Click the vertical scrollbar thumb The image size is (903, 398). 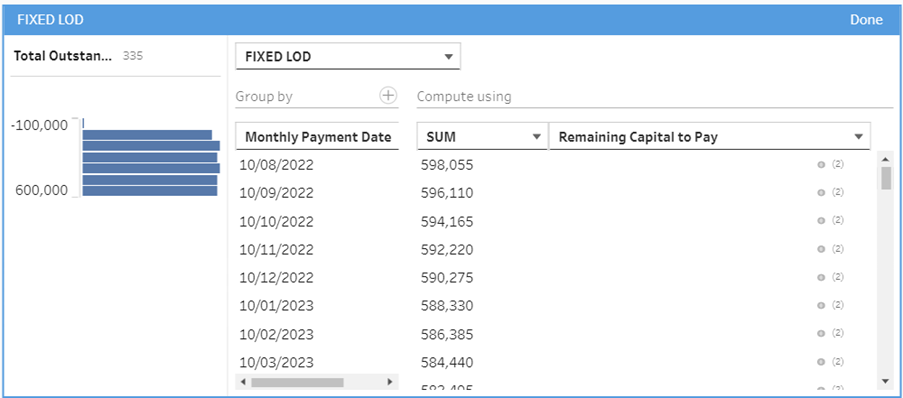(x=886, y=177)
